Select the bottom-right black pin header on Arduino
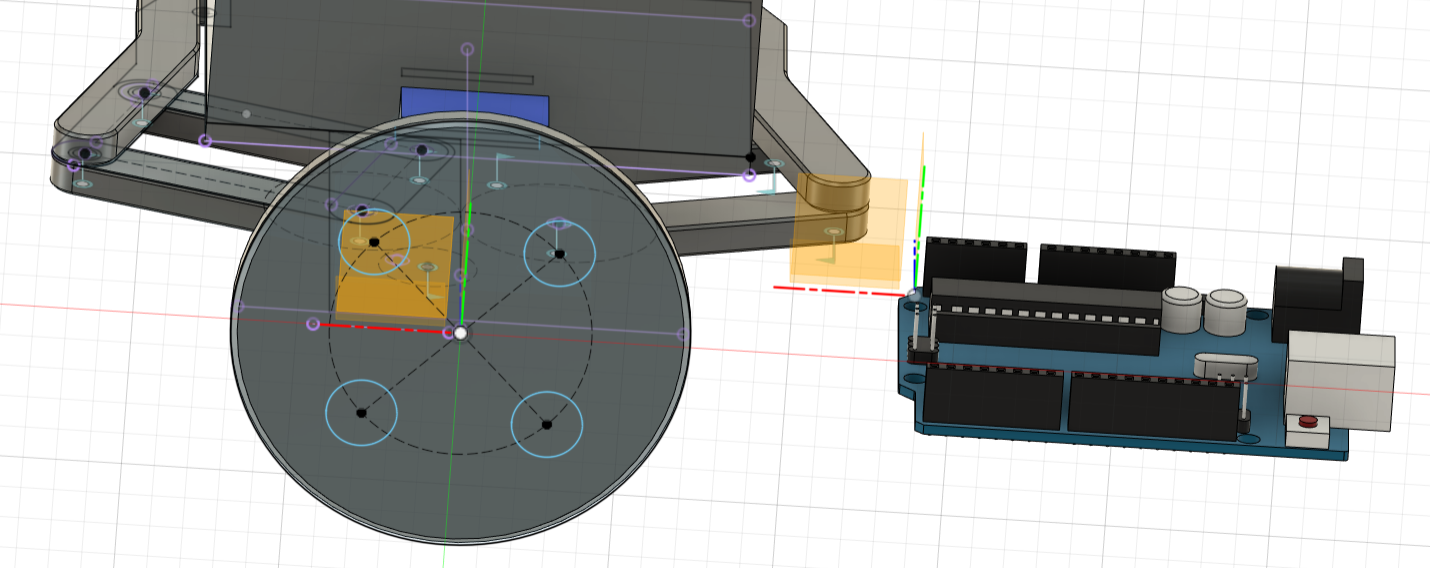 [1154, 406]
